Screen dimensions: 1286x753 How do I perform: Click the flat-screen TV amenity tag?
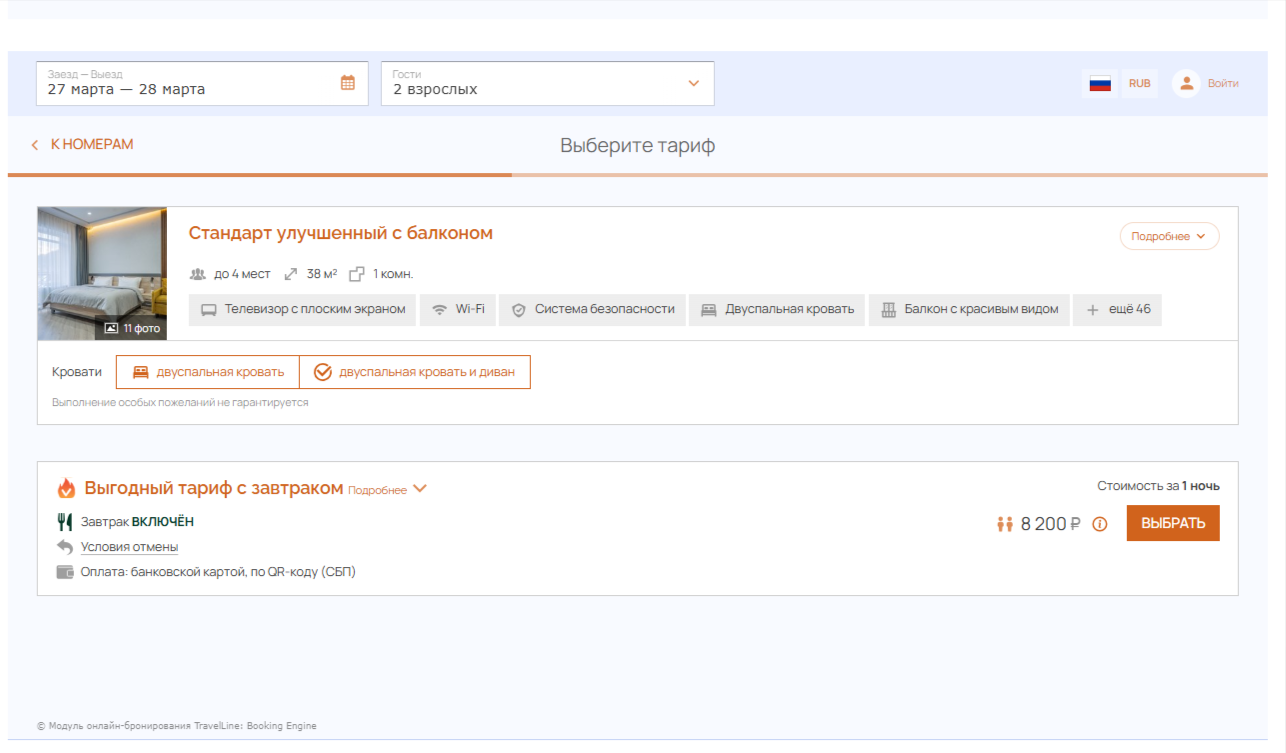[302, 310]
